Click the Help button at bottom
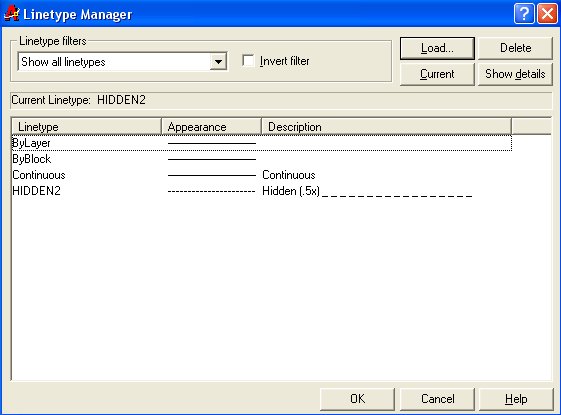This screenshot has height=415, width=561. click(x=516, y=399)
